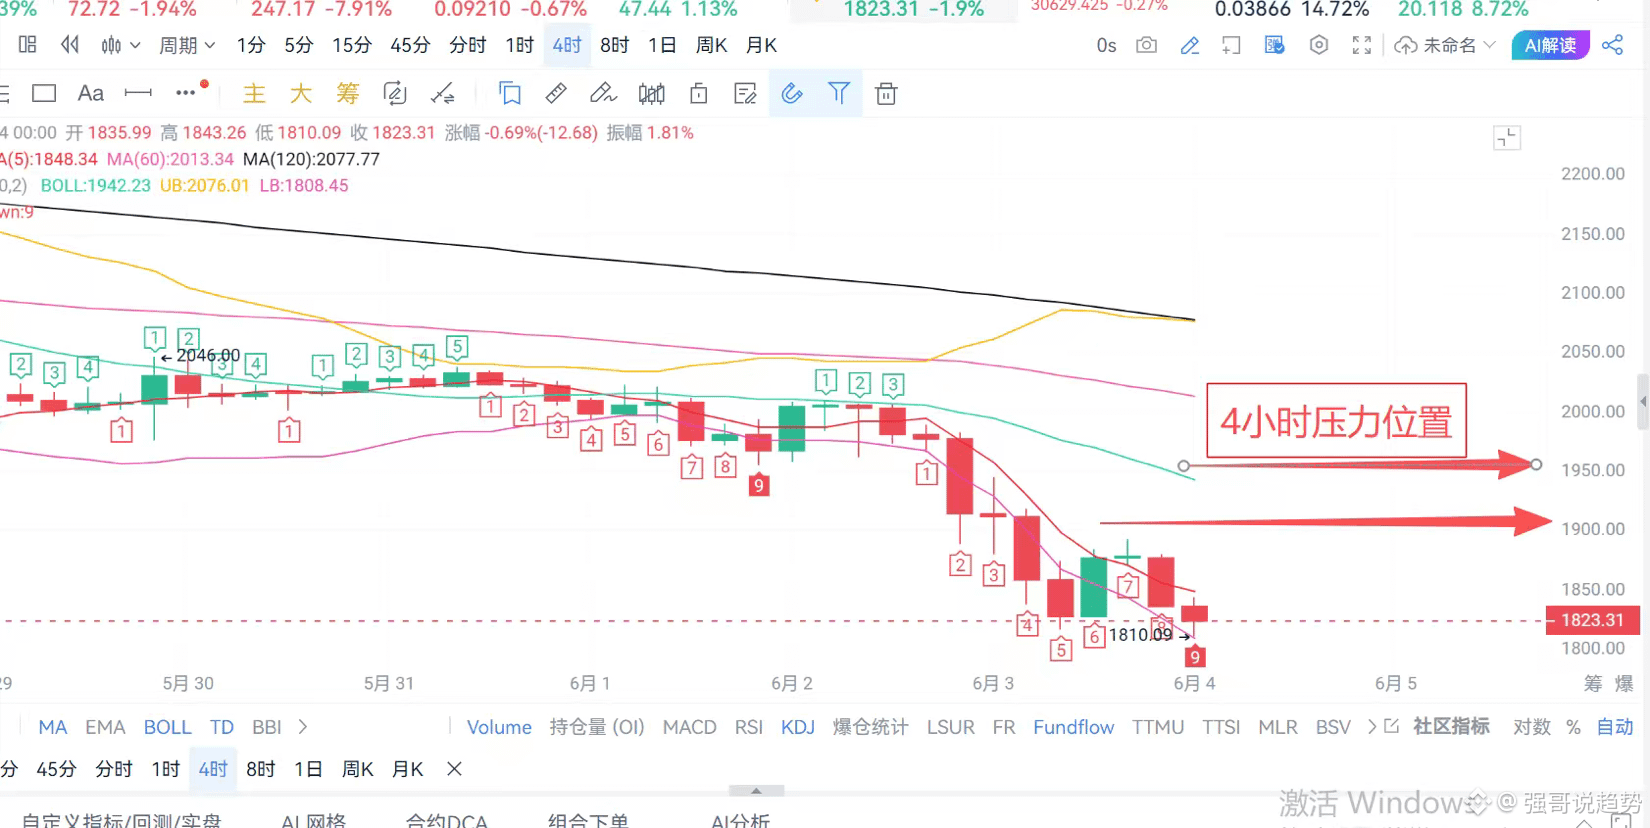Select the rectangle drawing tool

[x=44, y=93]
